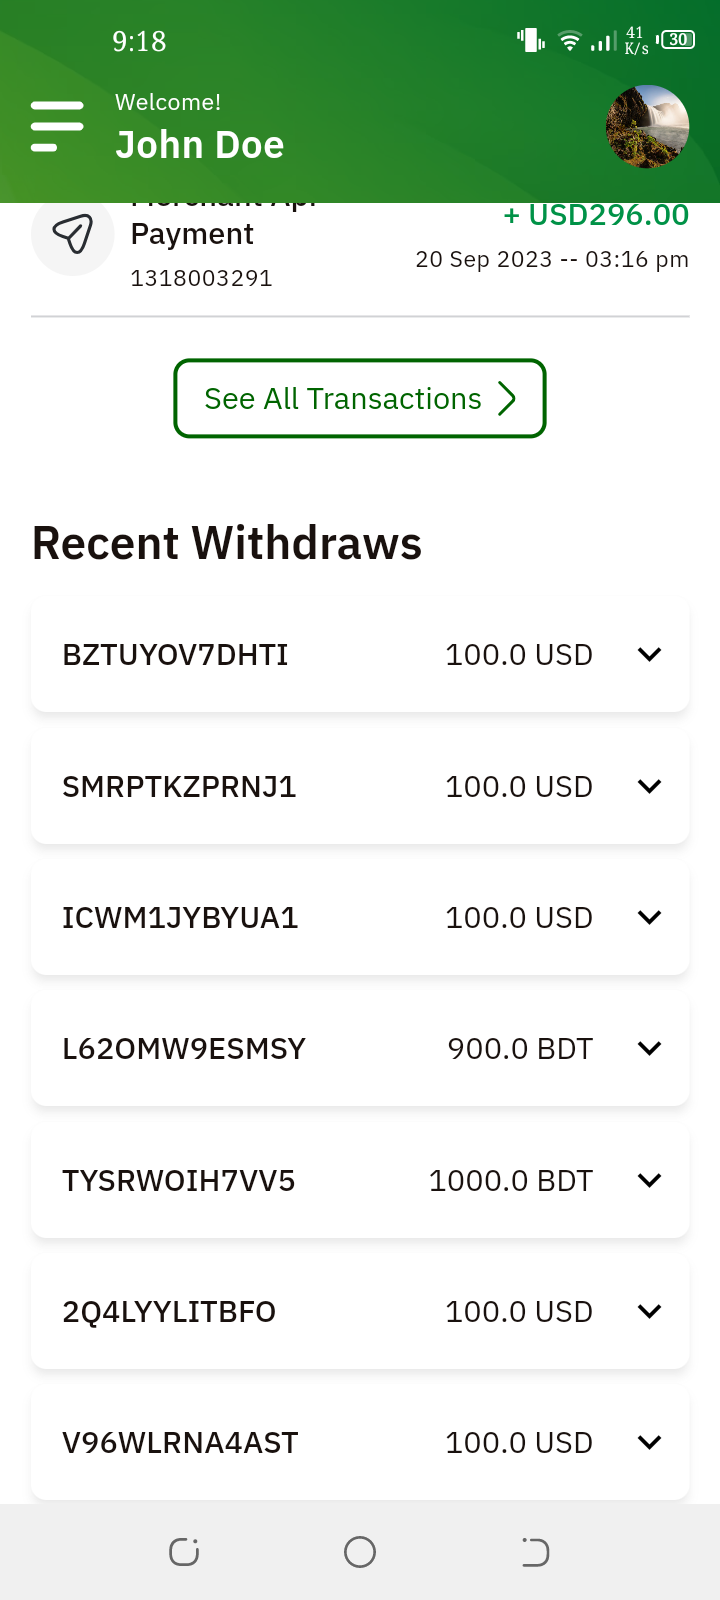
Task: Expand the TYSRWOIH7VV5 1000.0 BDT withdrawal
Action: (649, 1181)
